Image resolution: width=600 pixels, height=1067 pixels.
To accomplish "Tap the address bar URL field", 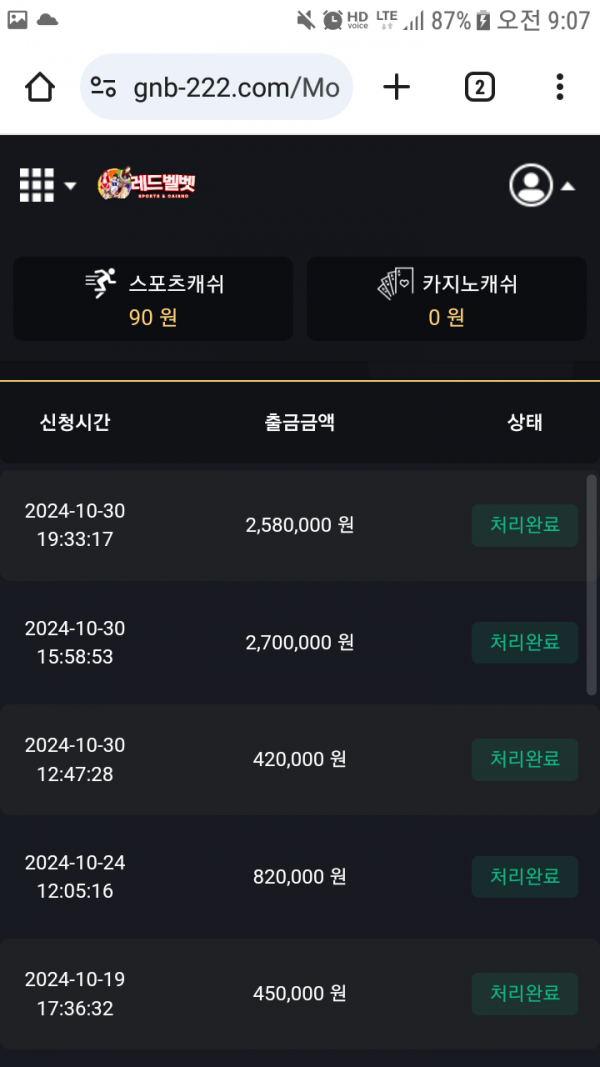I will [236, 88].
